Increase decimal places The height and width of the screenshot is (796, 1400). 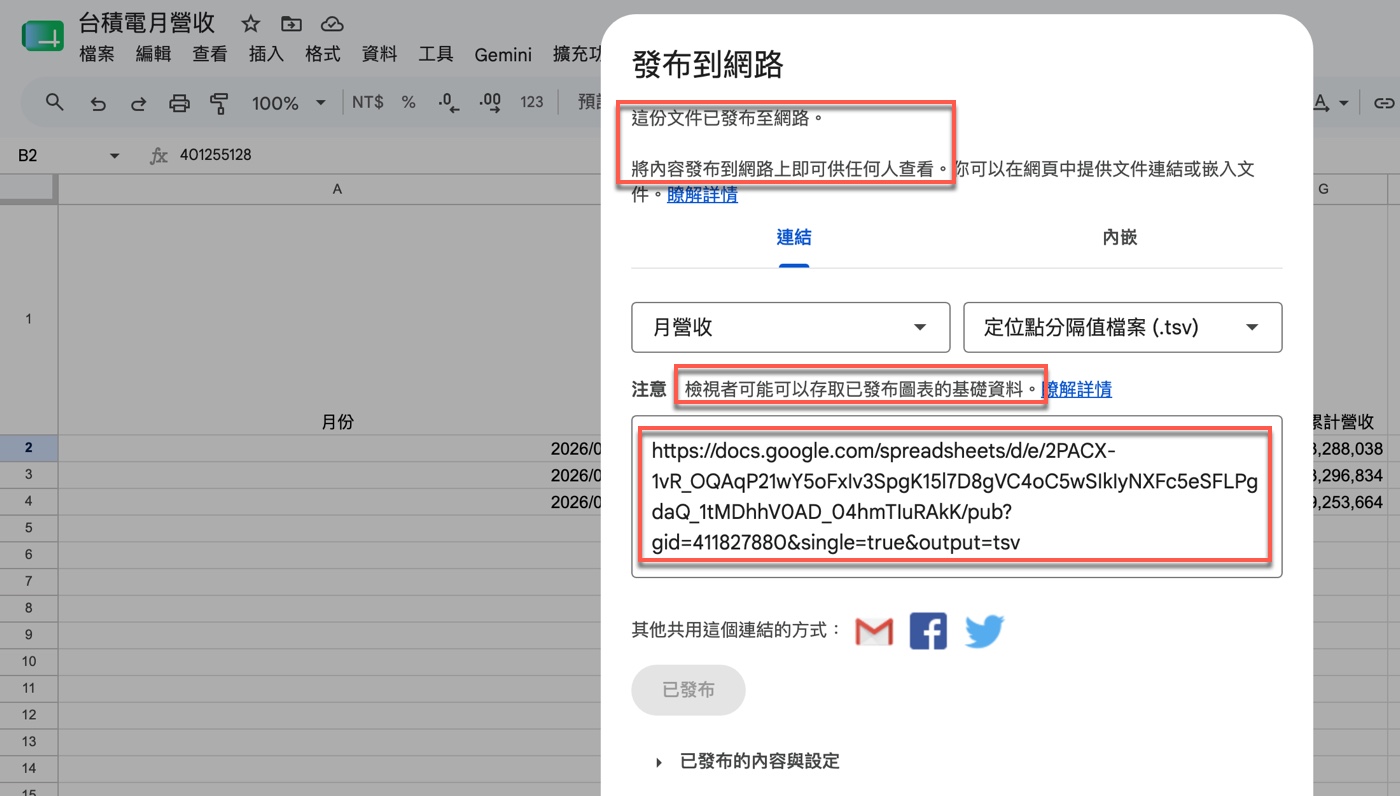point(490,102)
